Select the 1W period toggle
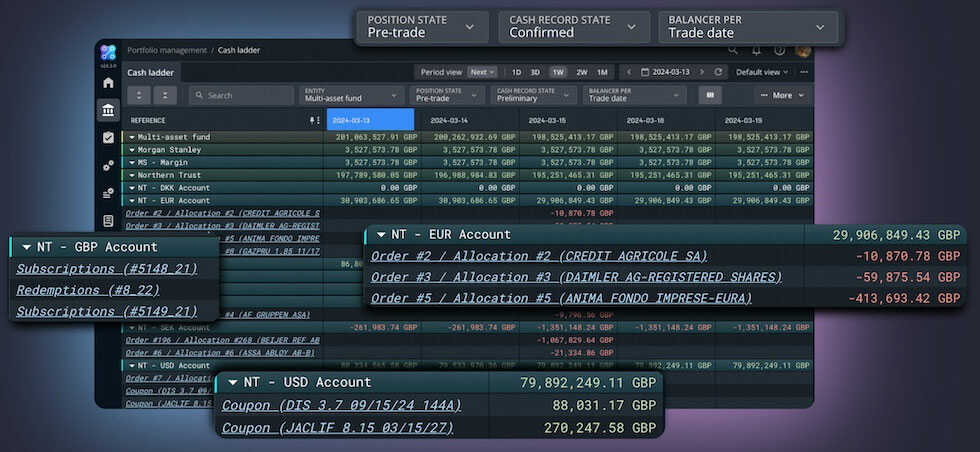Viewport: 980px width, 452px height. click(558, 72)
